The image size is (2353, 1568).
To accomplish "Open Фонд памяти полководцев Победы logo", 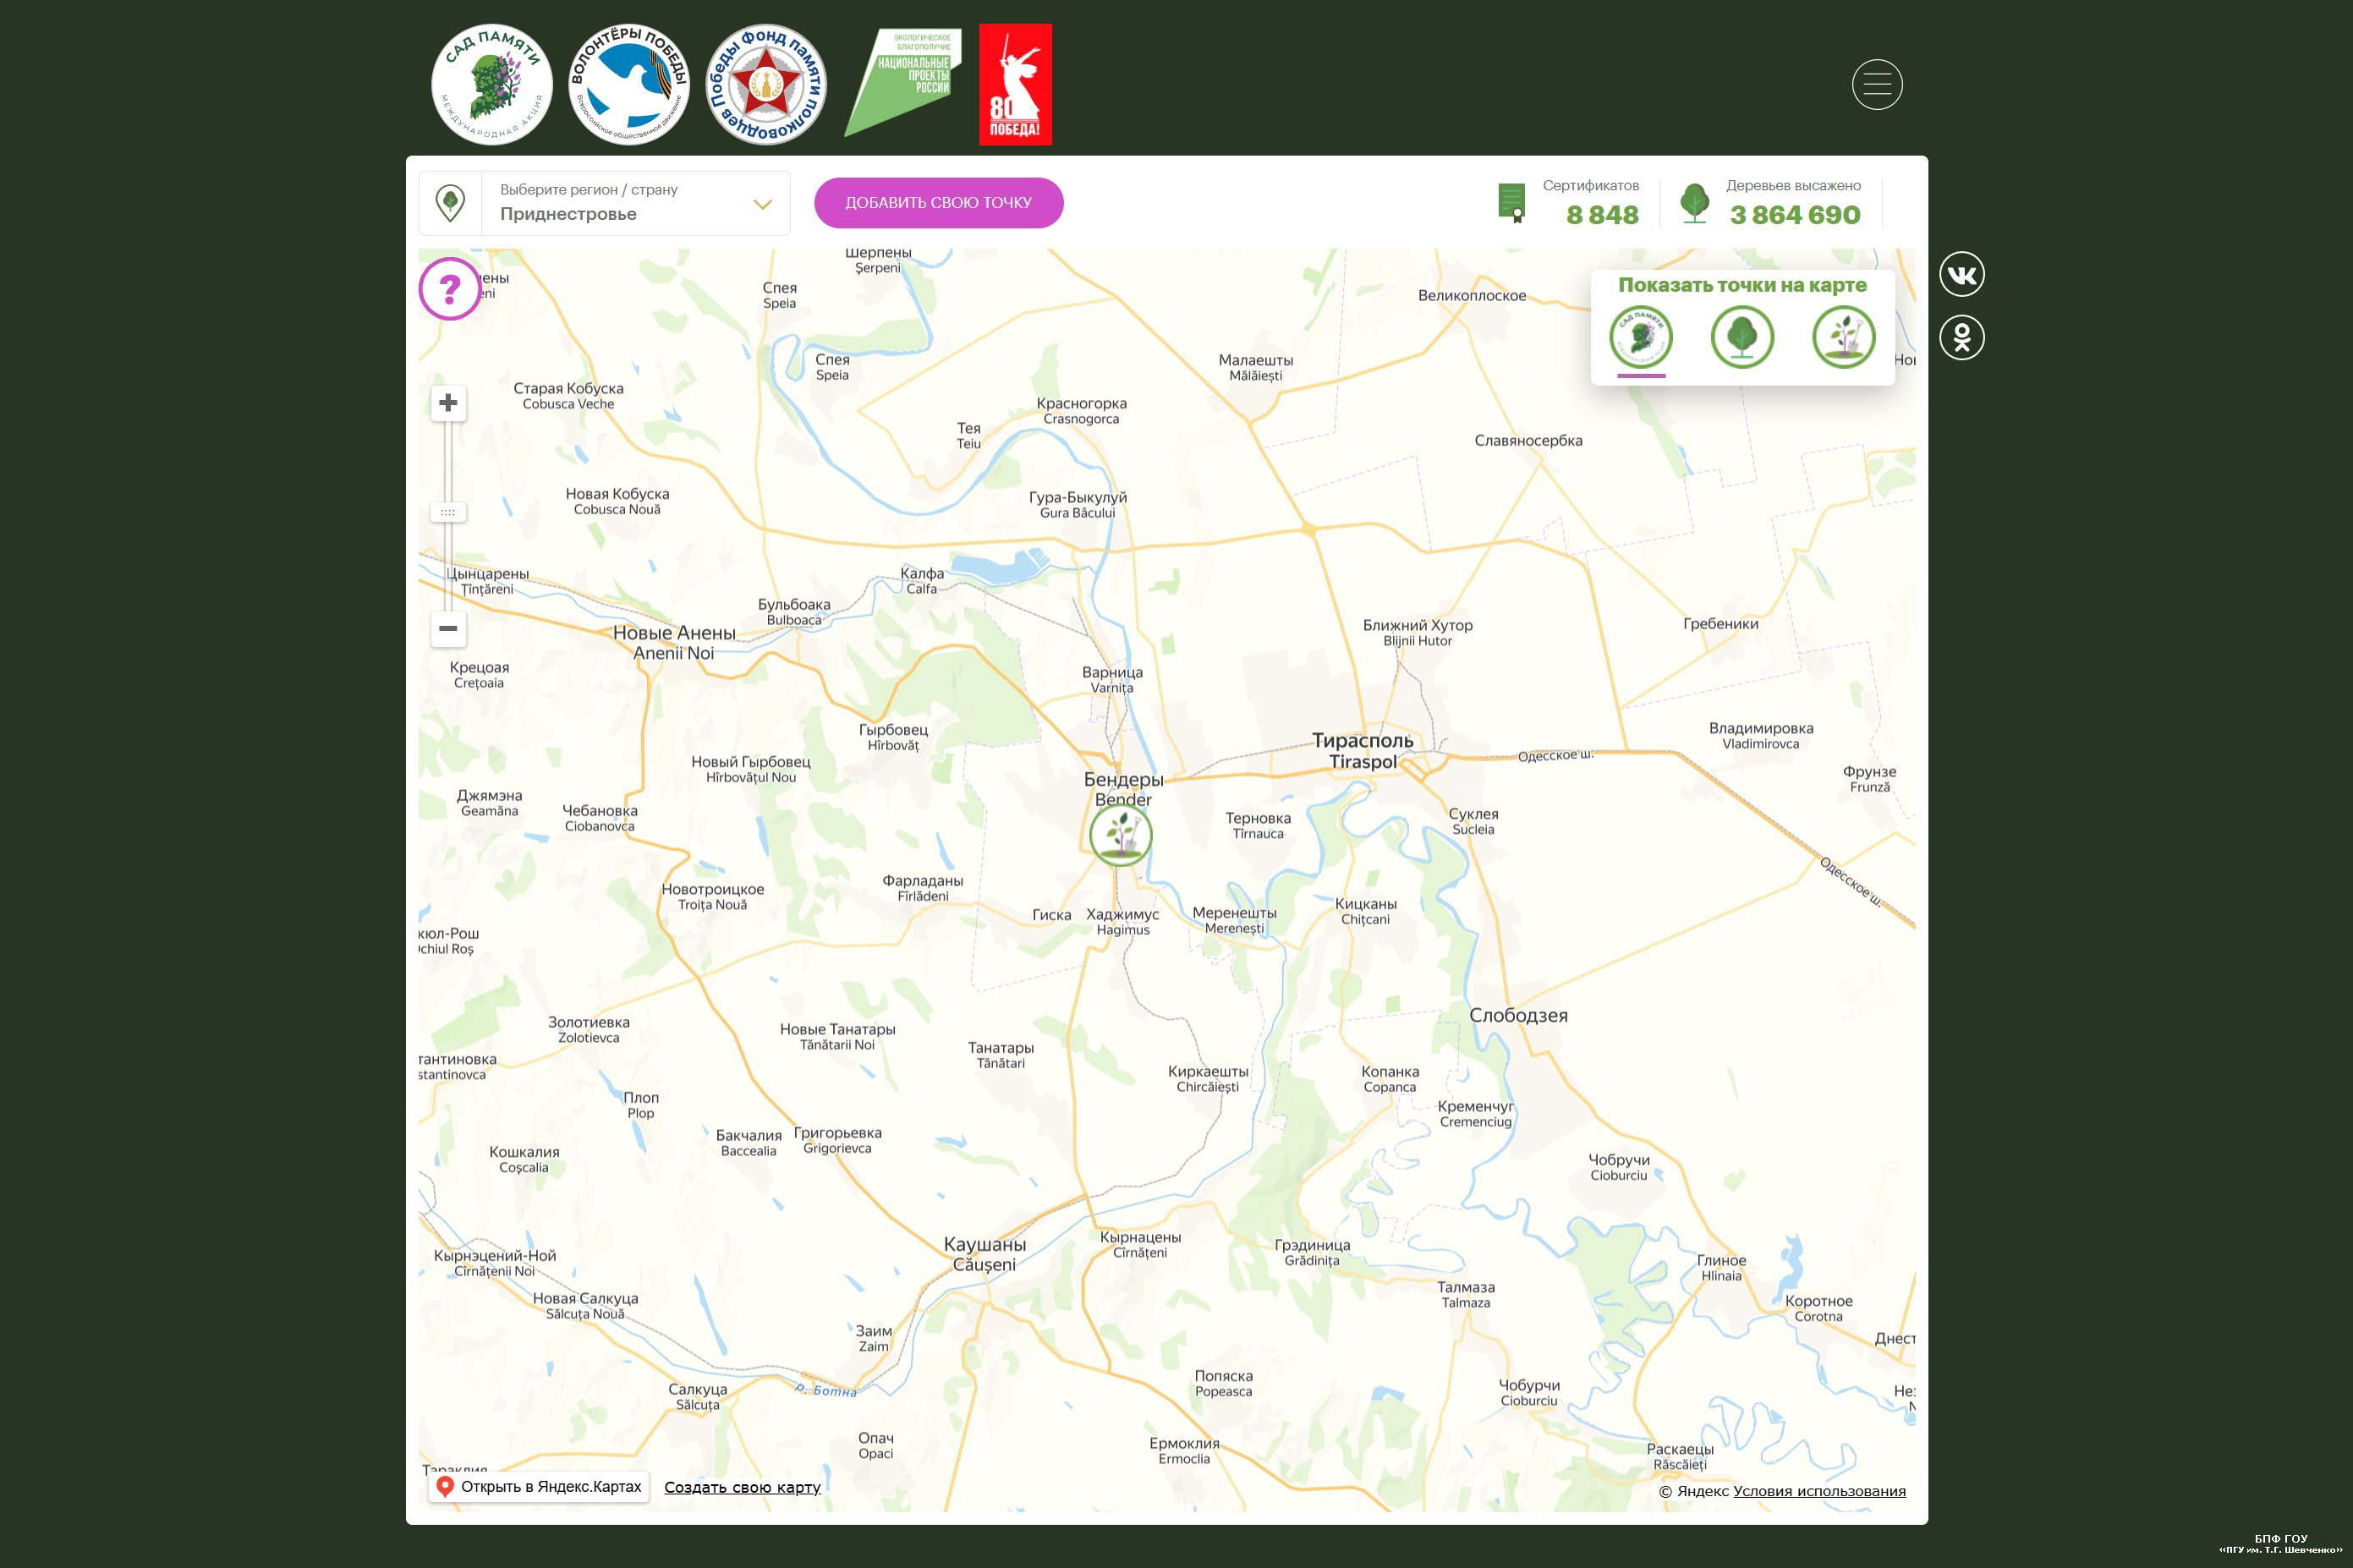I will [766, 85].
